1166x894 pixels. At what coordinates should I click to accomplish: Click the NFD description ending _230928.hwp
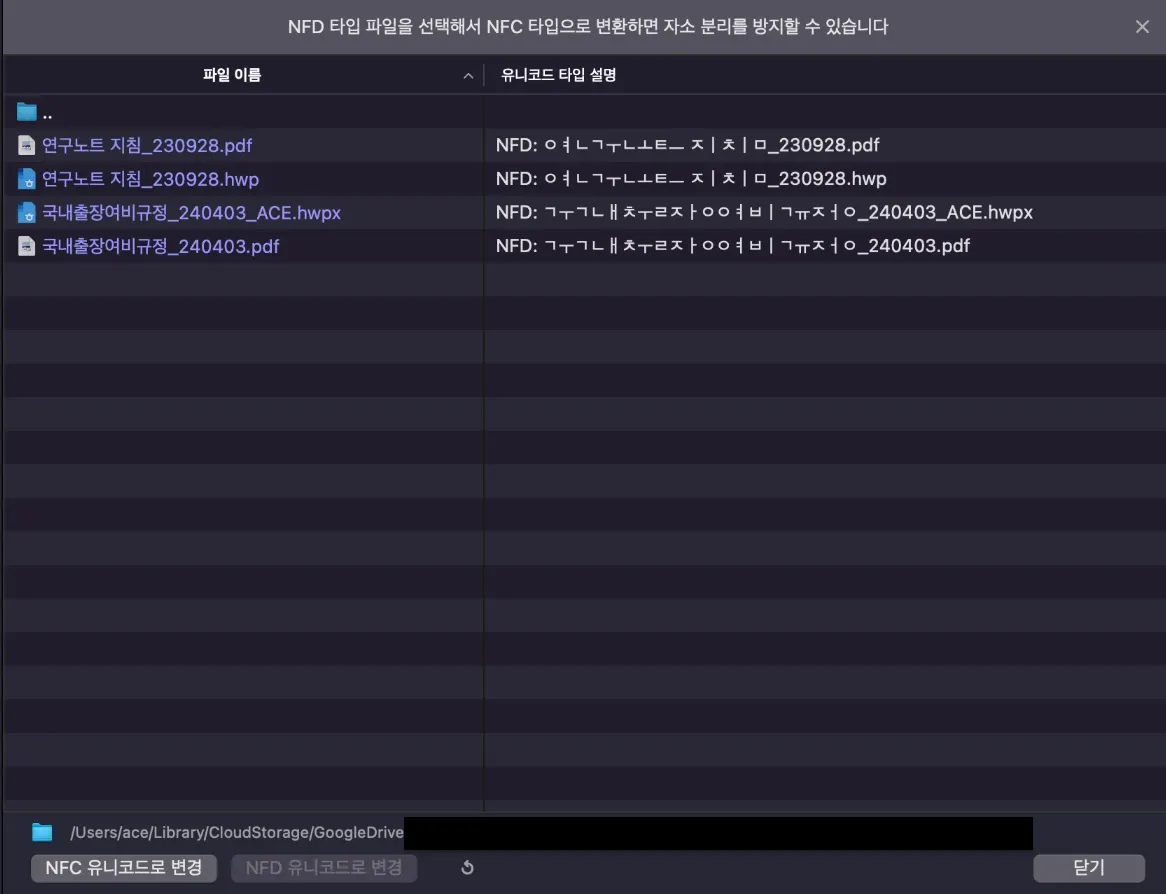(691, 179)
